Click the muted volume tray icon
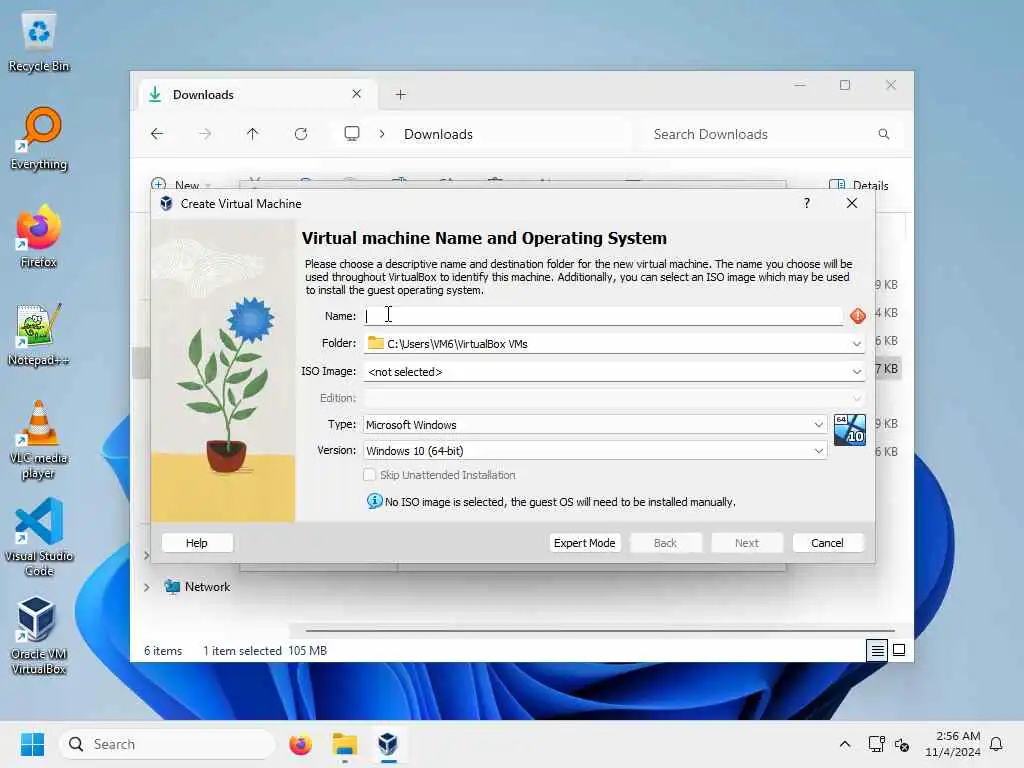Image resolution: width=1024 pixels, height=768 pixels. point(902,744)
